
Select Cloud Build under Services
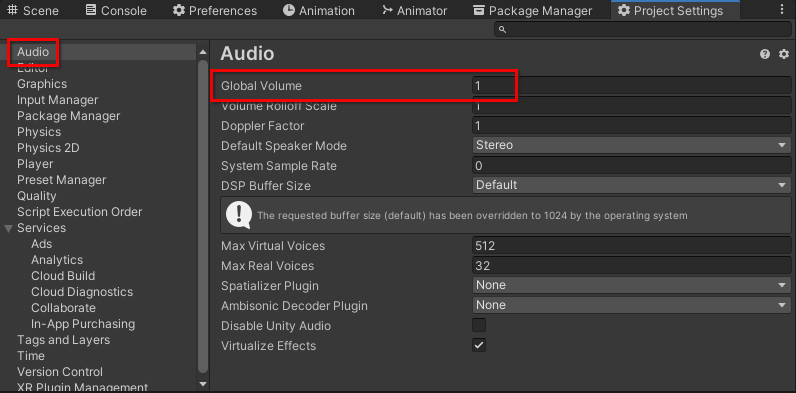pyautogui.click(x=63, y=276)
